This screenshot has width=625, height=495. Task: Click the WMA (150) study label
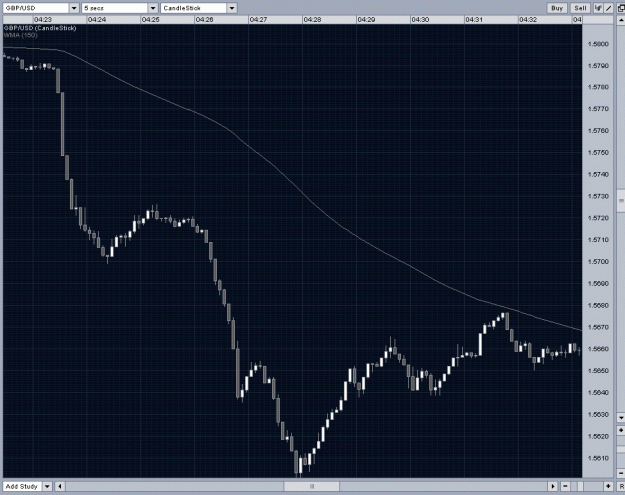tap(21, 35)
